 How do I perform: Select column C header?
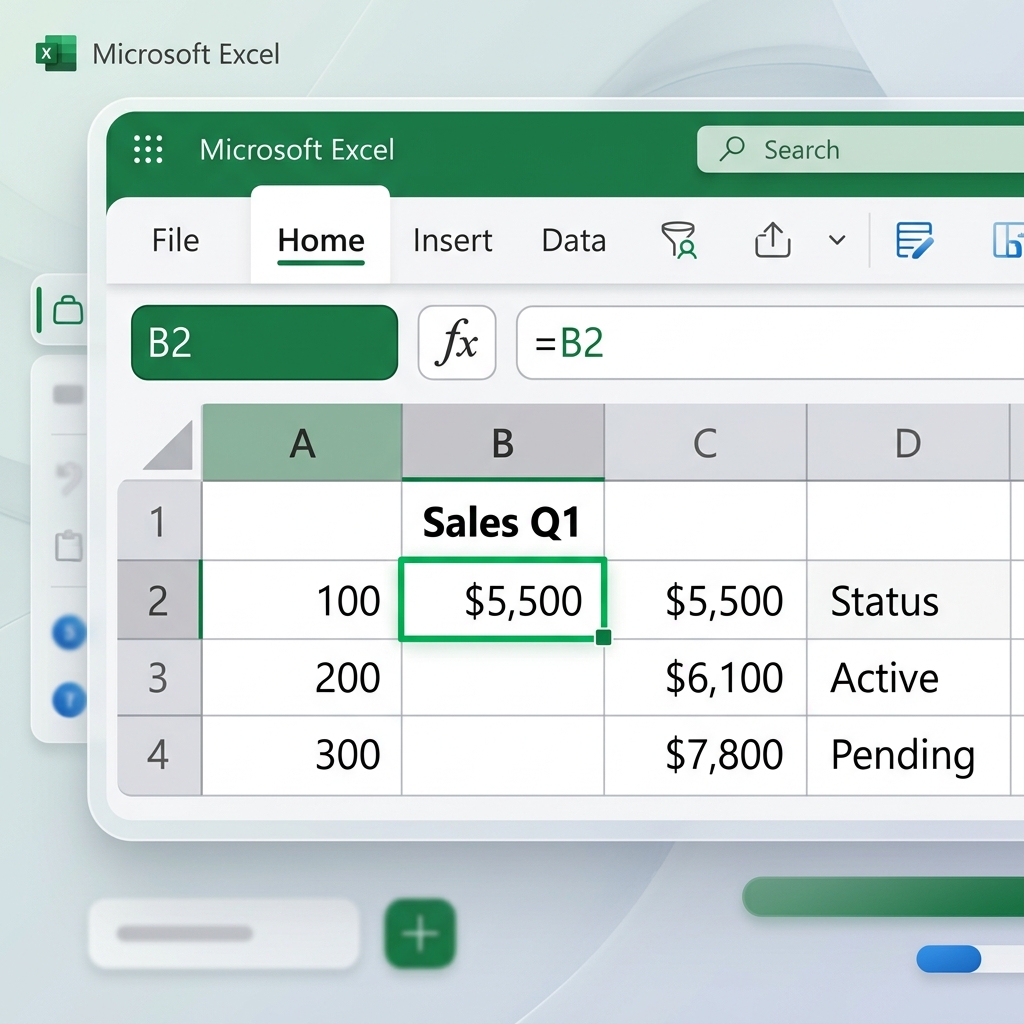[705, 443]
